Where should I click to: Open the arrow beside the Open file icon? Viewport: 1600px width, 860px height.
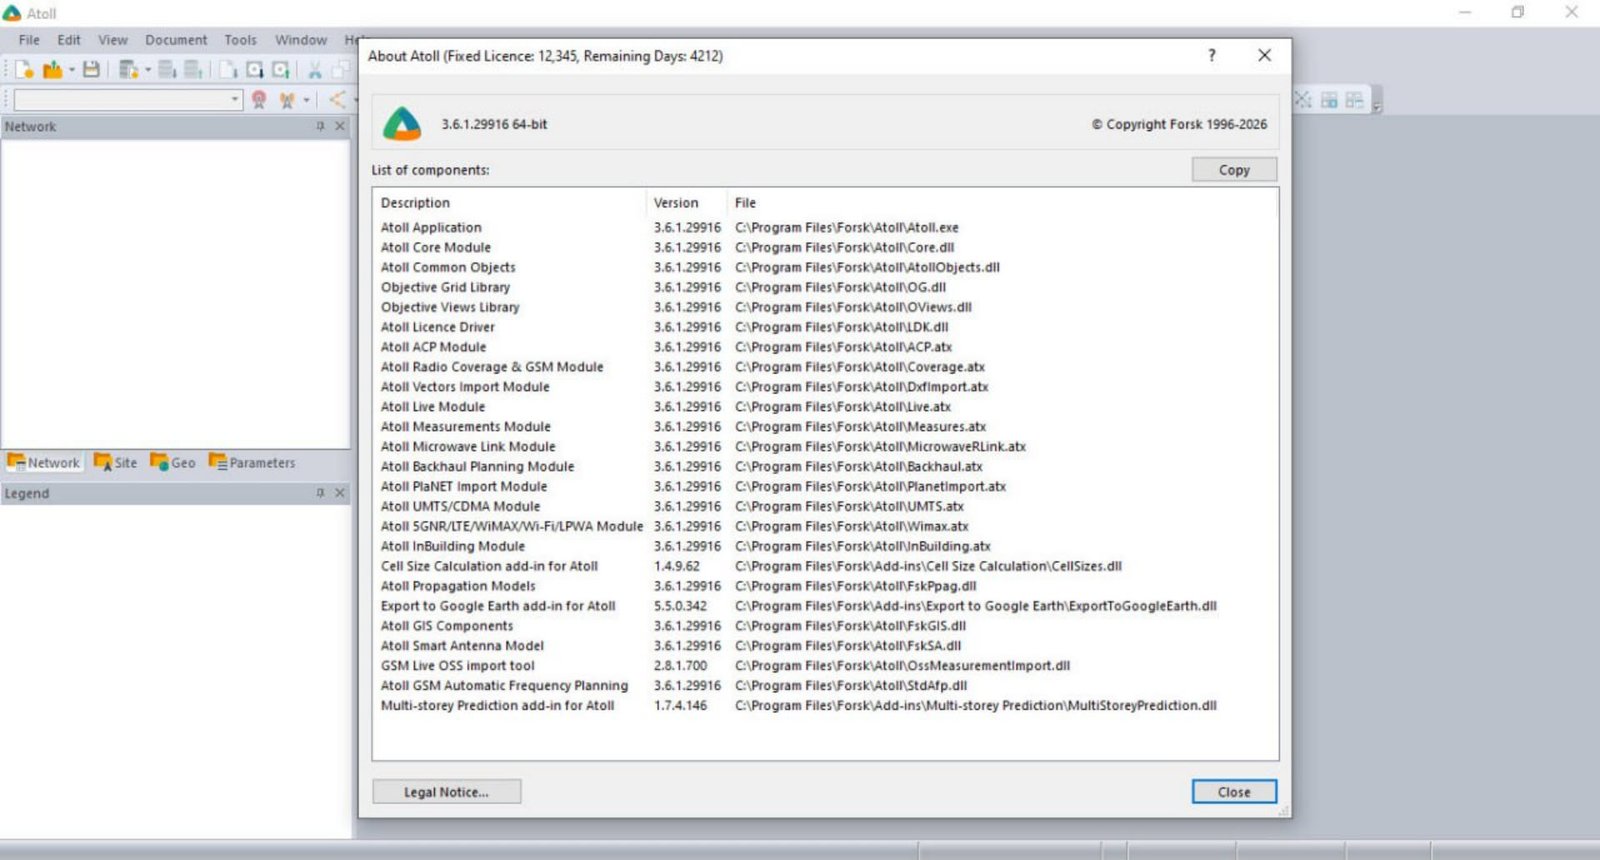click(72, 69)
